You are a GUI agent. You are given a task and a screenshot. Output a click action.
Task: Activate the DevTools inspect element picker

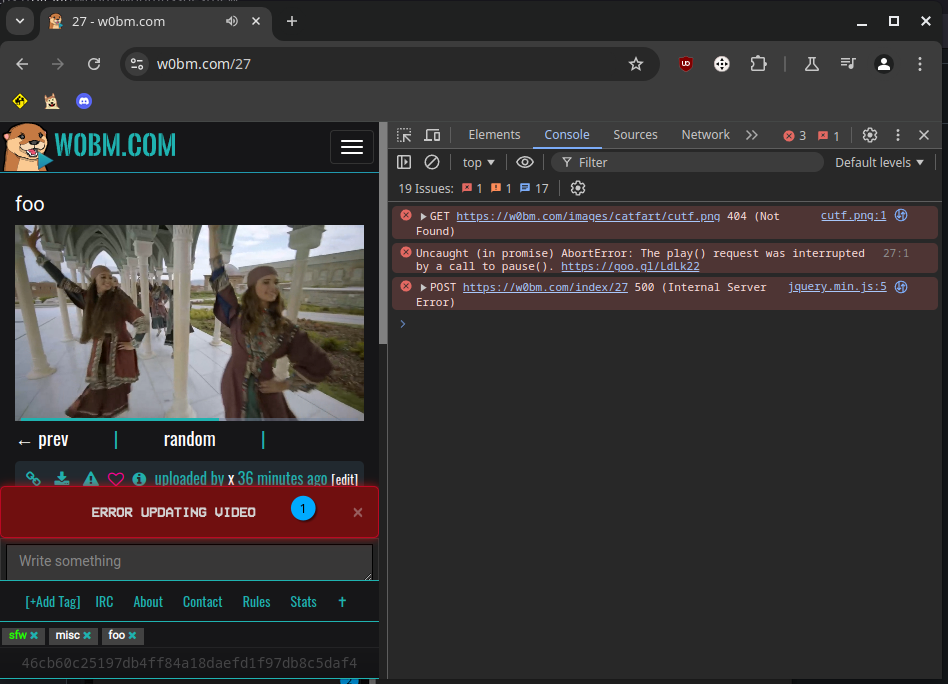pos(404,135)
